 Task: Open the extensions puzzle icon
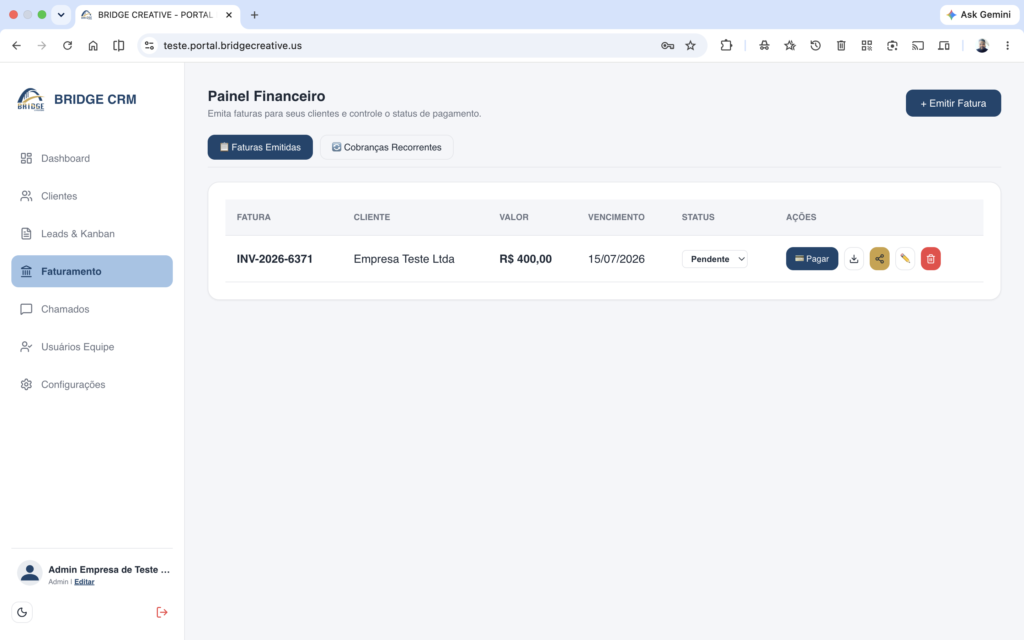point(726,46)
